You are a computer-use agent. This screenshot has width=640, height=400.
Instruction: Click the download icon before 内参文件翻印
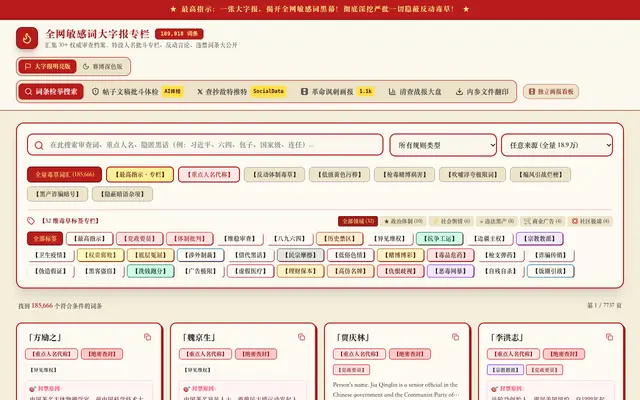pos(459,92)
